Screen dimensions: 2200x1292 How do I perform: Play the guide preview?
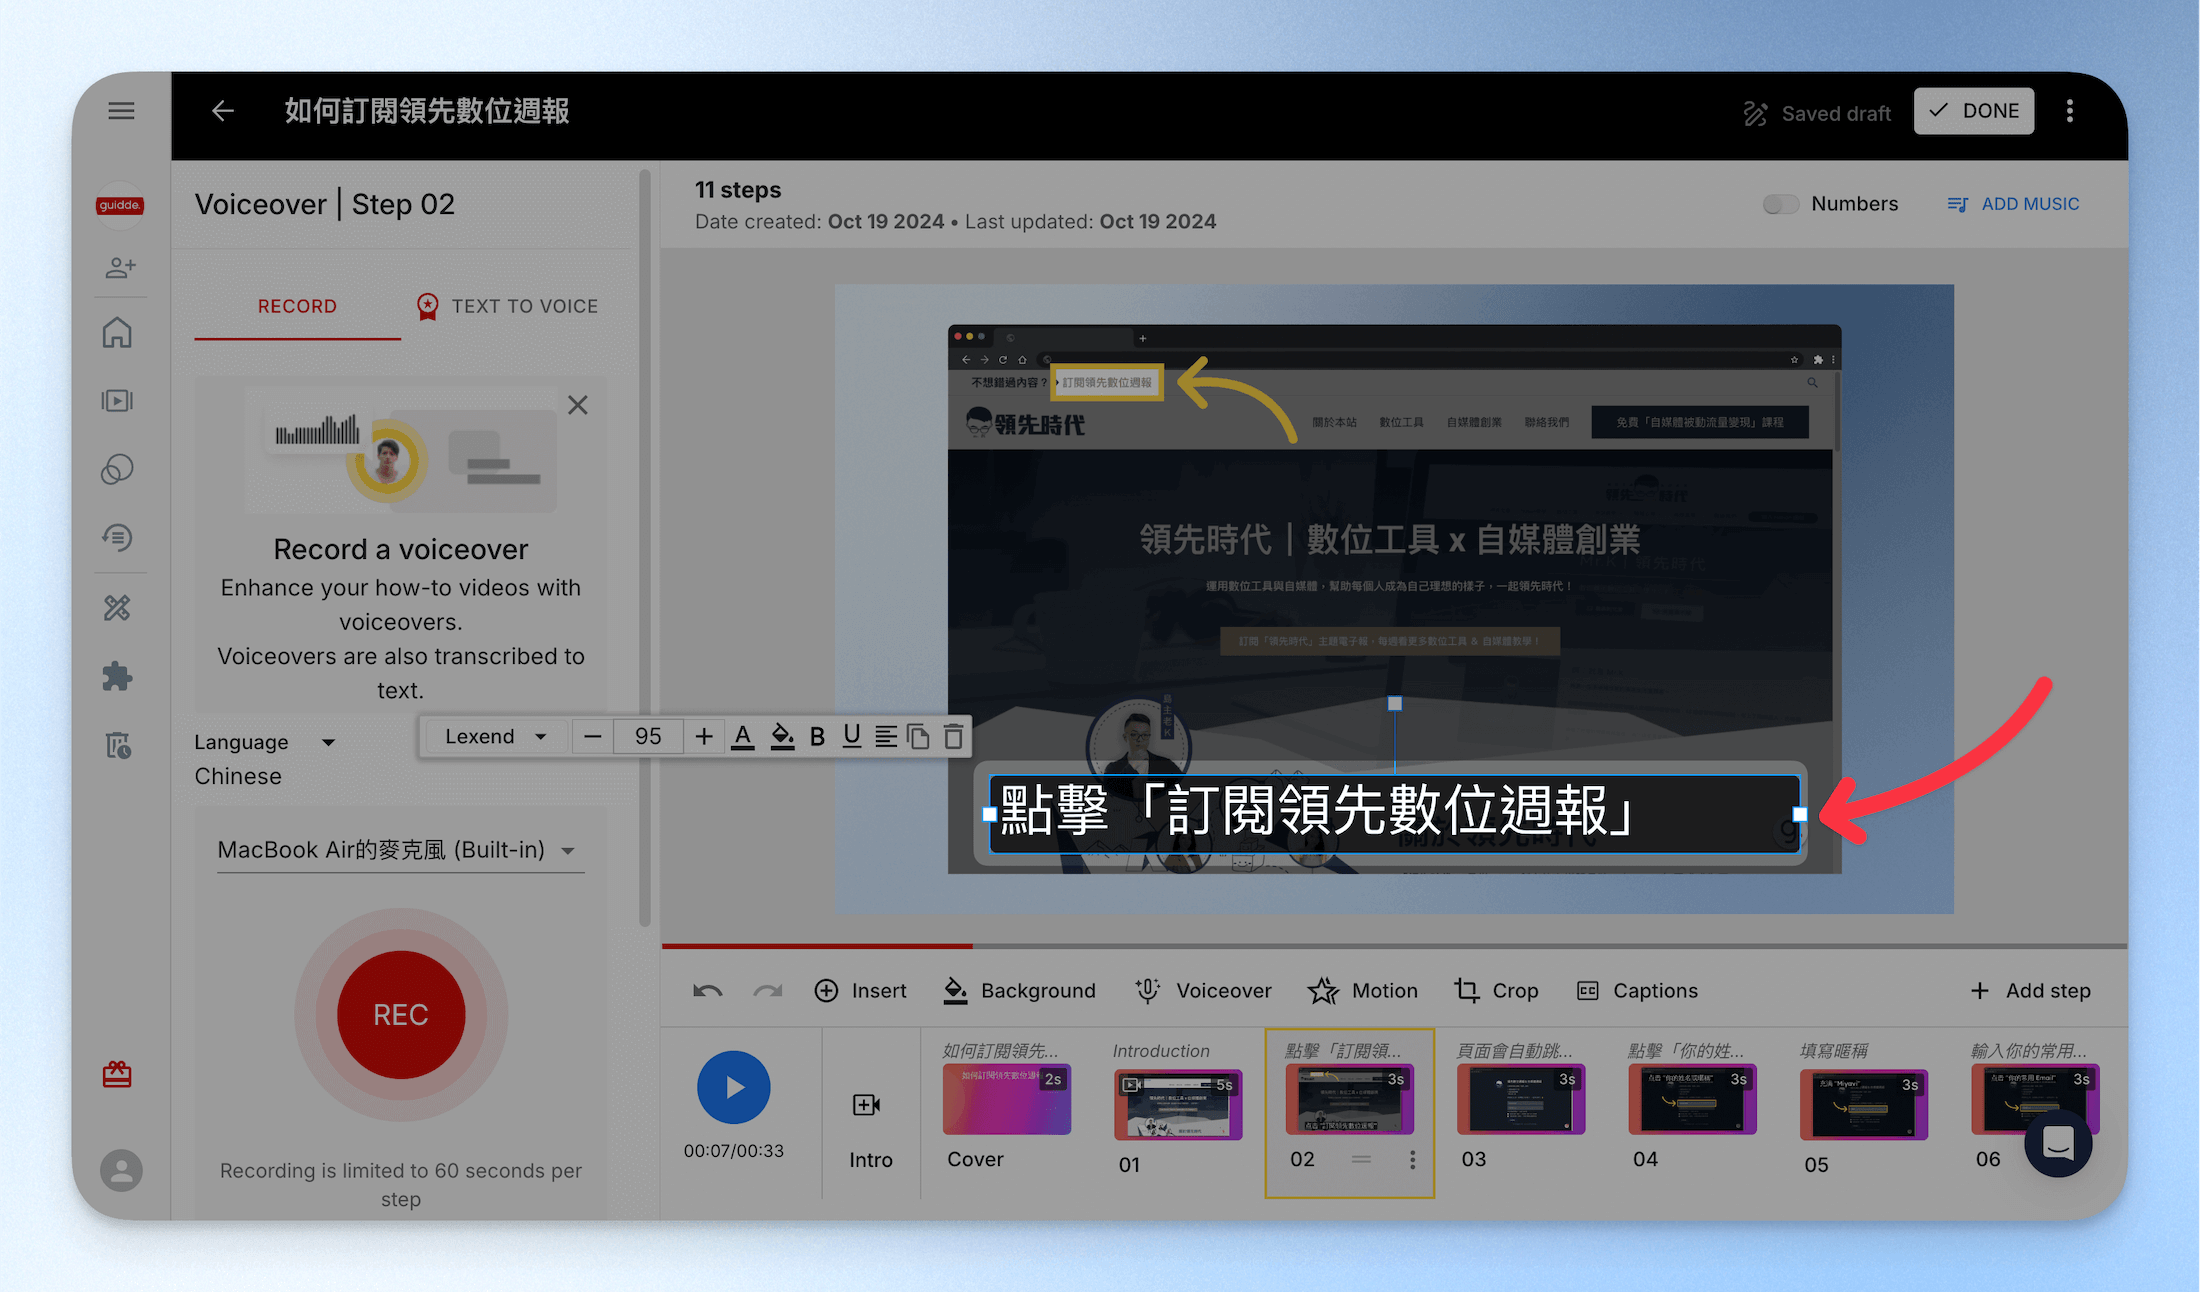[734, 1087]
